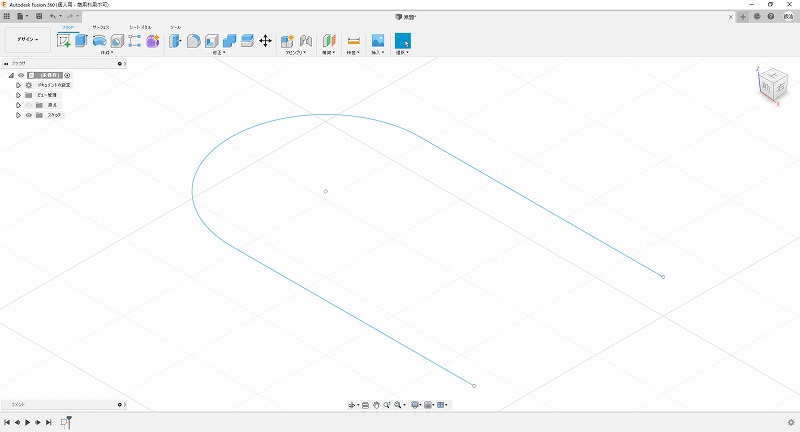Screen dimensions: 800x432
Task: Click the Fillet tool icon
Action: pyautogui.click(x=194, y=41)
